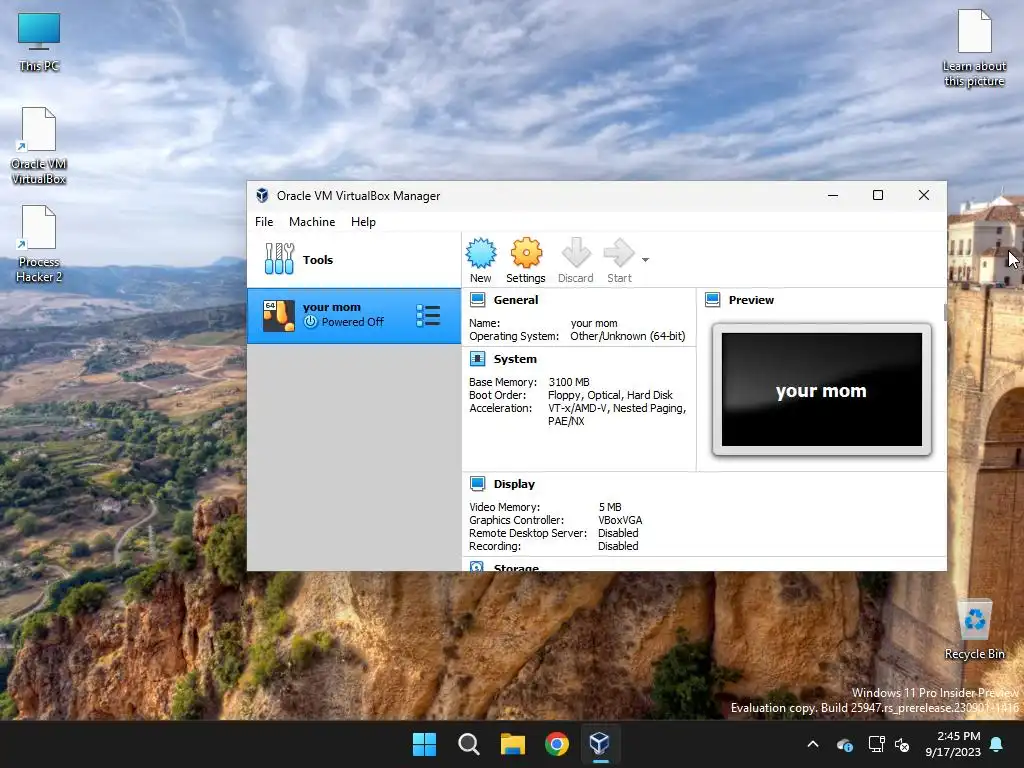Screen dimensions: 1024x768
Task: Click the Storage section icon
Action: tap(477, 567)
